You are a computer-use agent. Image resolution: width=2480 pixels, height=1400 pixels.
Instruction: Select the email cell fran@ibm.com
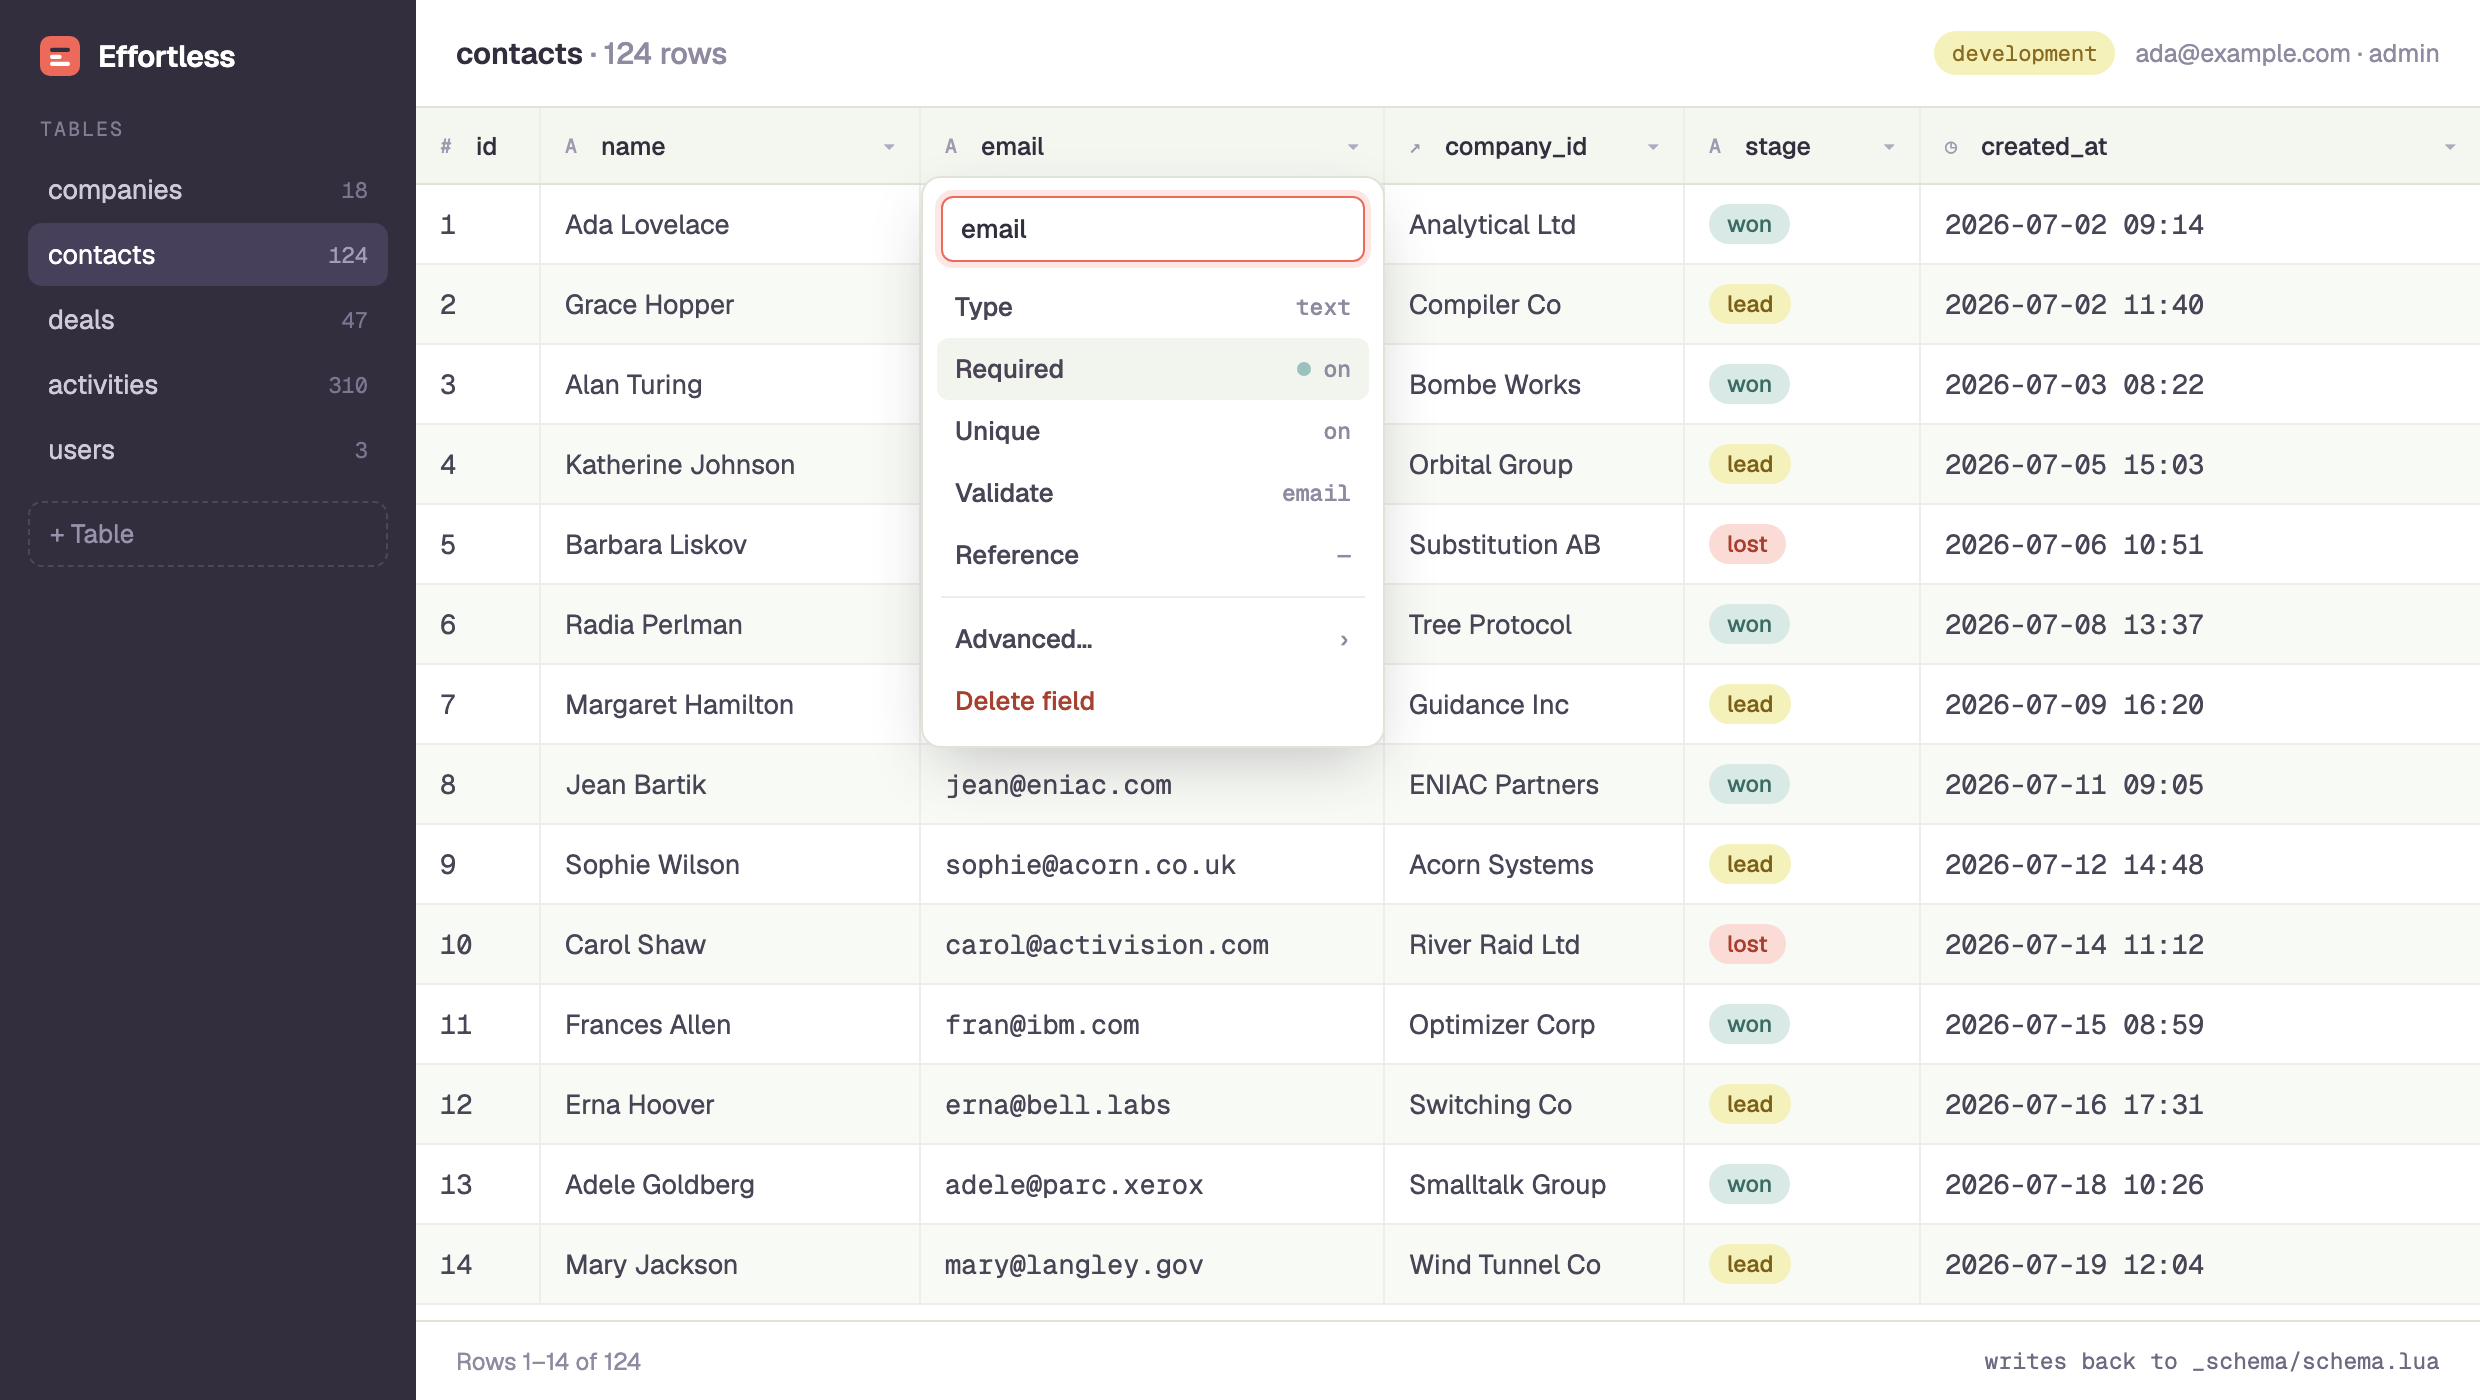[1152, 1025]
